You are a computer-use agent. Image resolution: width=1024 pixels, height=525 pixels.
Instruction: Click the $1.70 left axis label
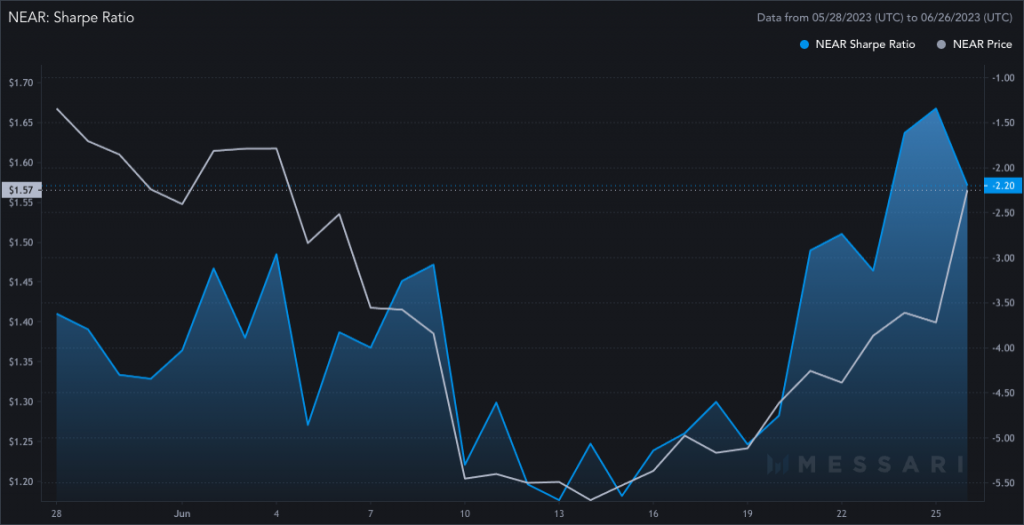[x=21, y=82]
